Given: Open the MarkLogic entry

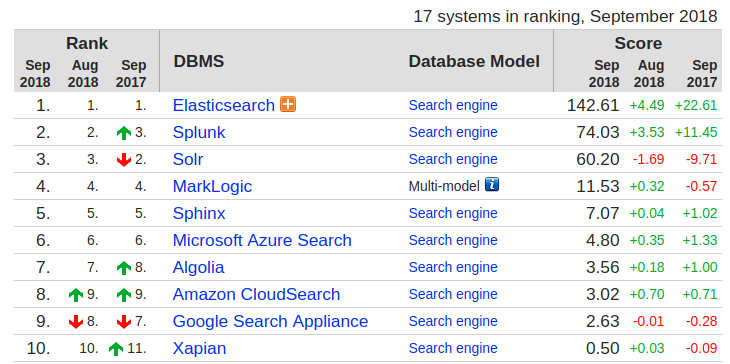Looking at the screenshot, I should click(x=212, y=186).
